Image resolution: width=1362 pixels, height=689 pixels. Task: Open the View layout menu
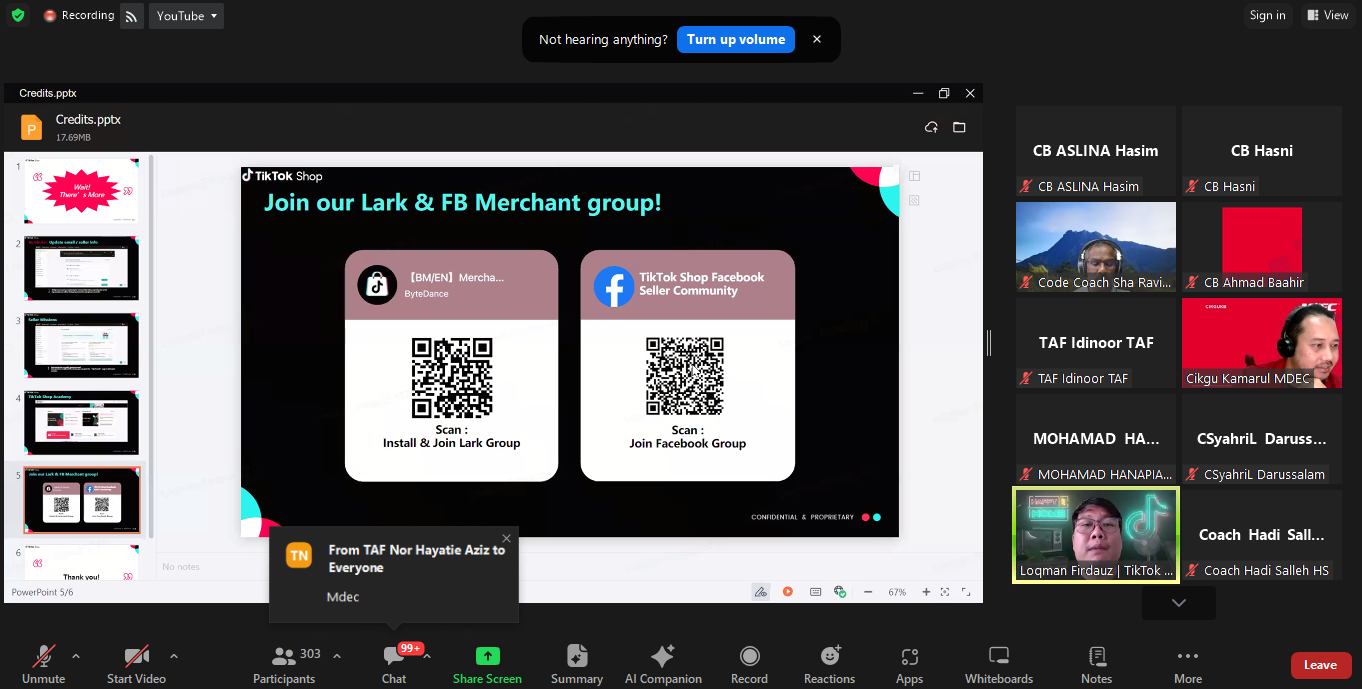click(x=1327, y=15)
